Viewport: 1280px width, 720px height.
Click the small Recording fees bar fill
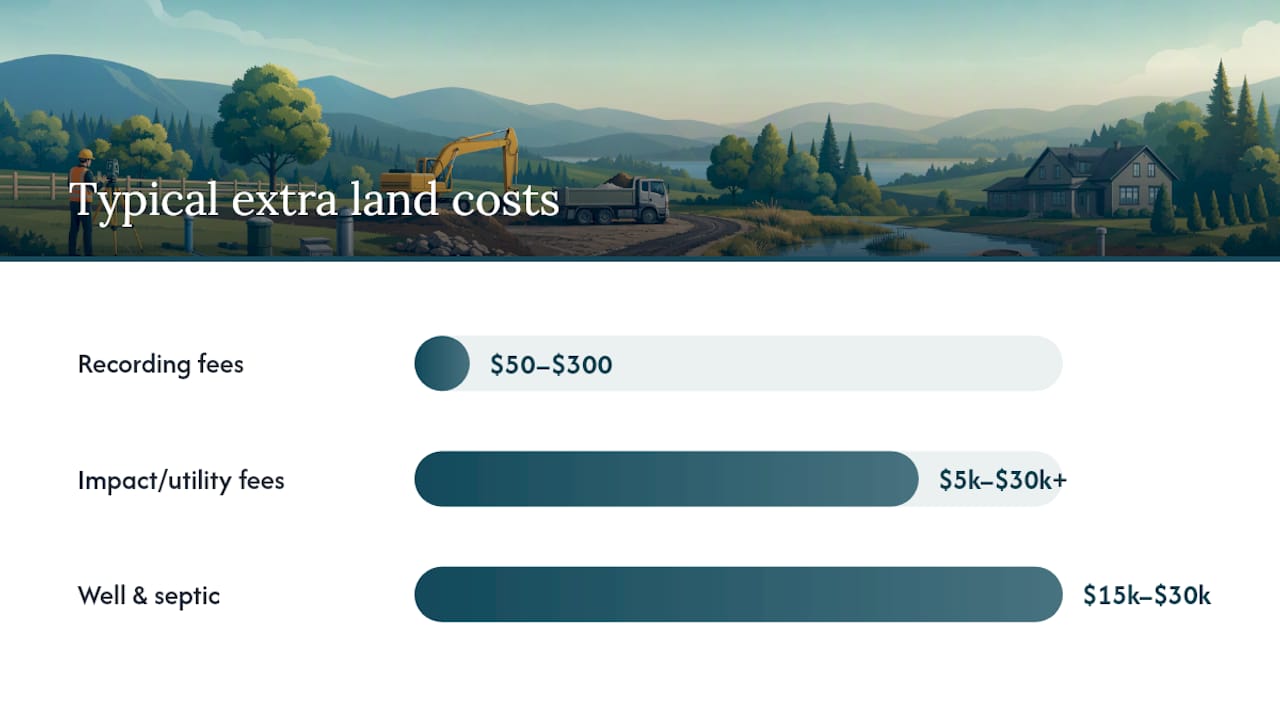click(x=442, y=363)
